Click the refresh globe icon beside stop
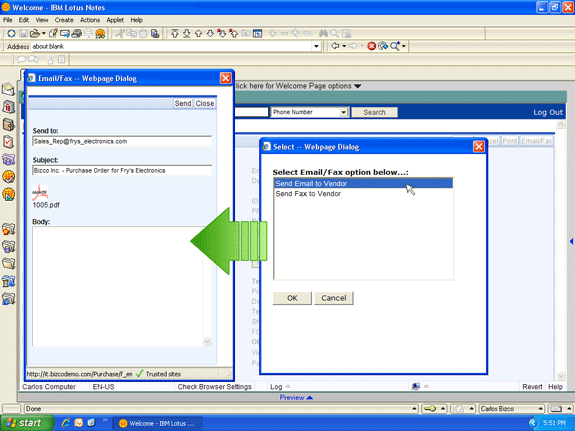This screenshot has width=575, height=431. (x=383, y=46)
